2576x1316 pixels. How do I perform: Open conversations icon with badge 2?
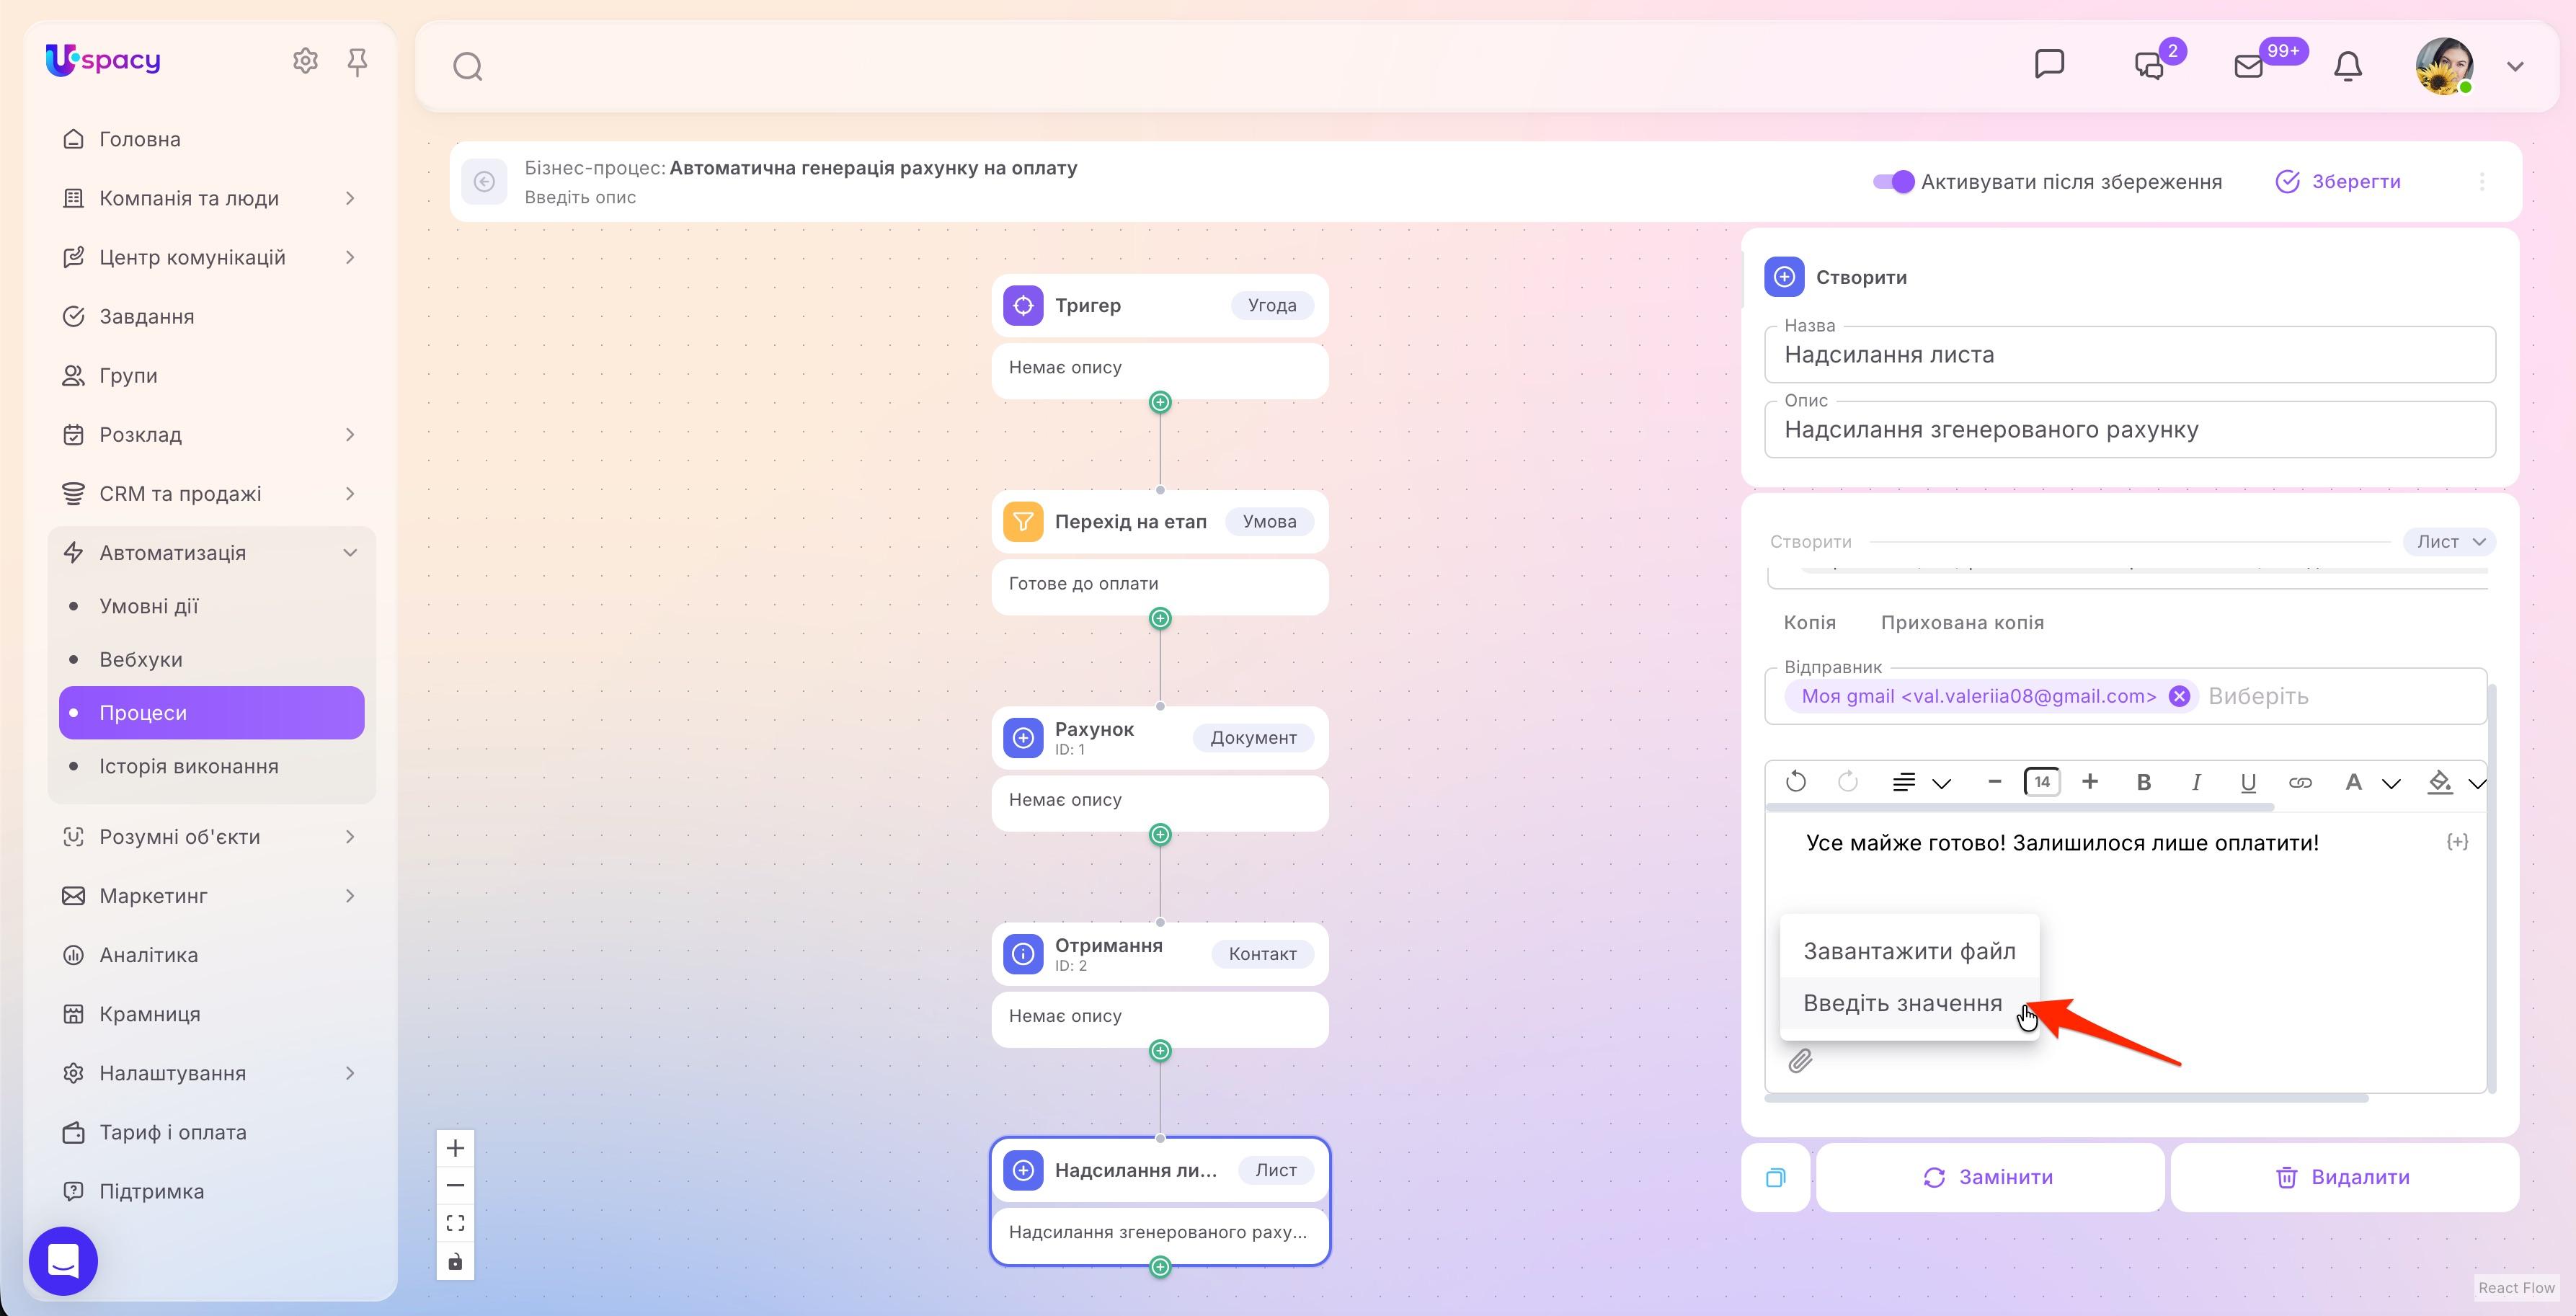click(x=2148, y=66)
